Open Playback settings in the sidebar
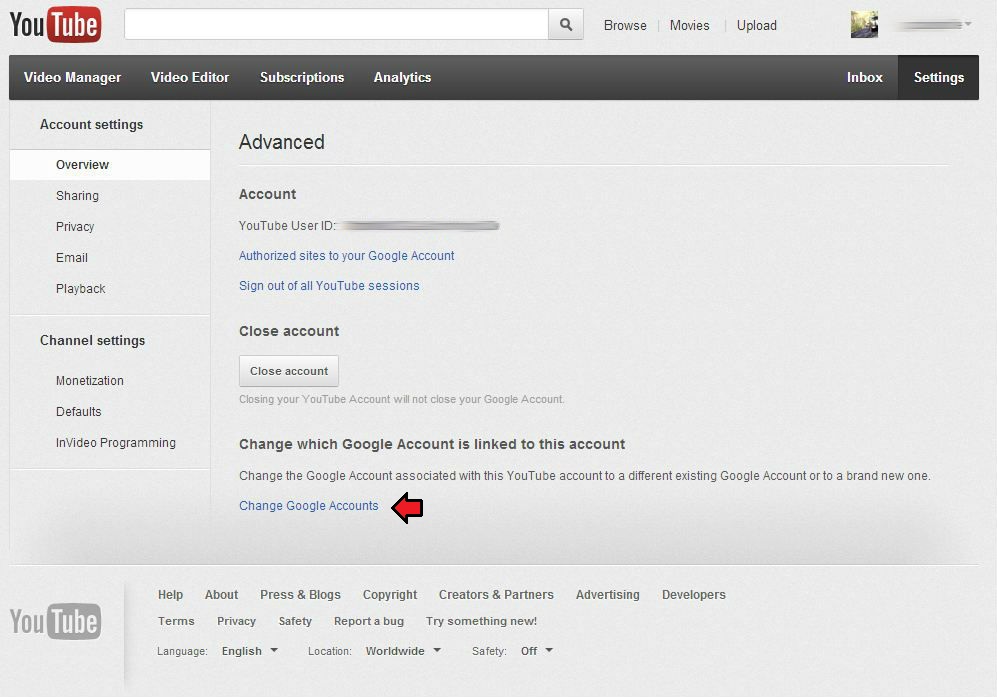The height and width of the screenshot is (697, 997). point(80,289)
